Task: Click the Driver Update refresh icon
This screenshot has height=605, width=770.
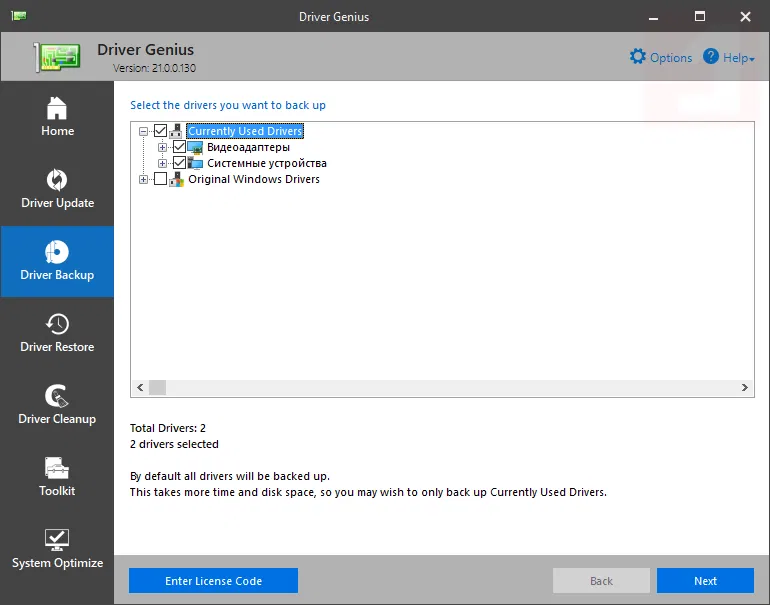Action: (x=57, y=180)
